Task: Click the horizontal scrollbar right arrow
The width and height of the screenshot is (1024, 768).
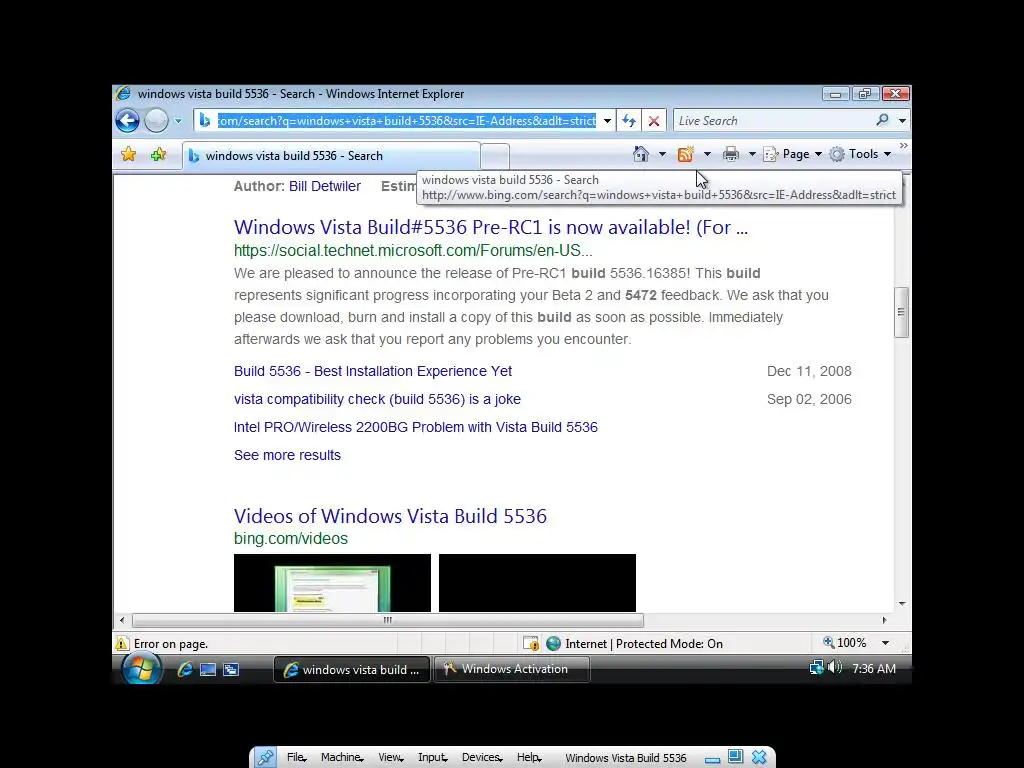Action: coord(884,620)
